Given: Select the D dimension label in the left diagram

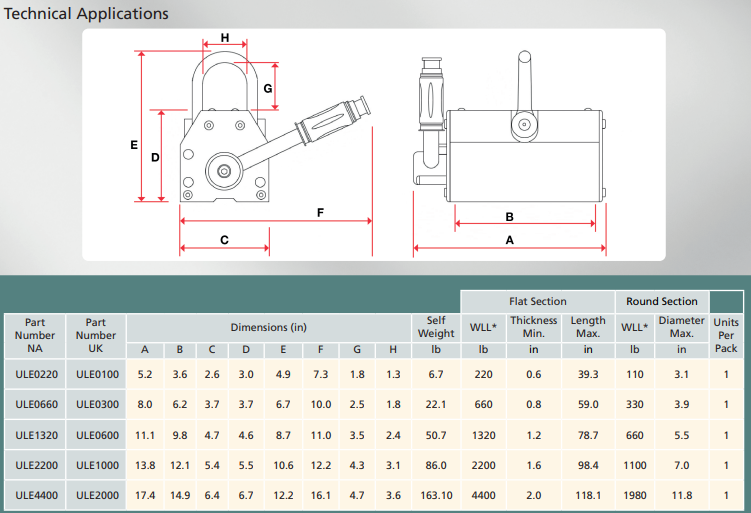Looking at the screenshot, I should coord(155,158).
